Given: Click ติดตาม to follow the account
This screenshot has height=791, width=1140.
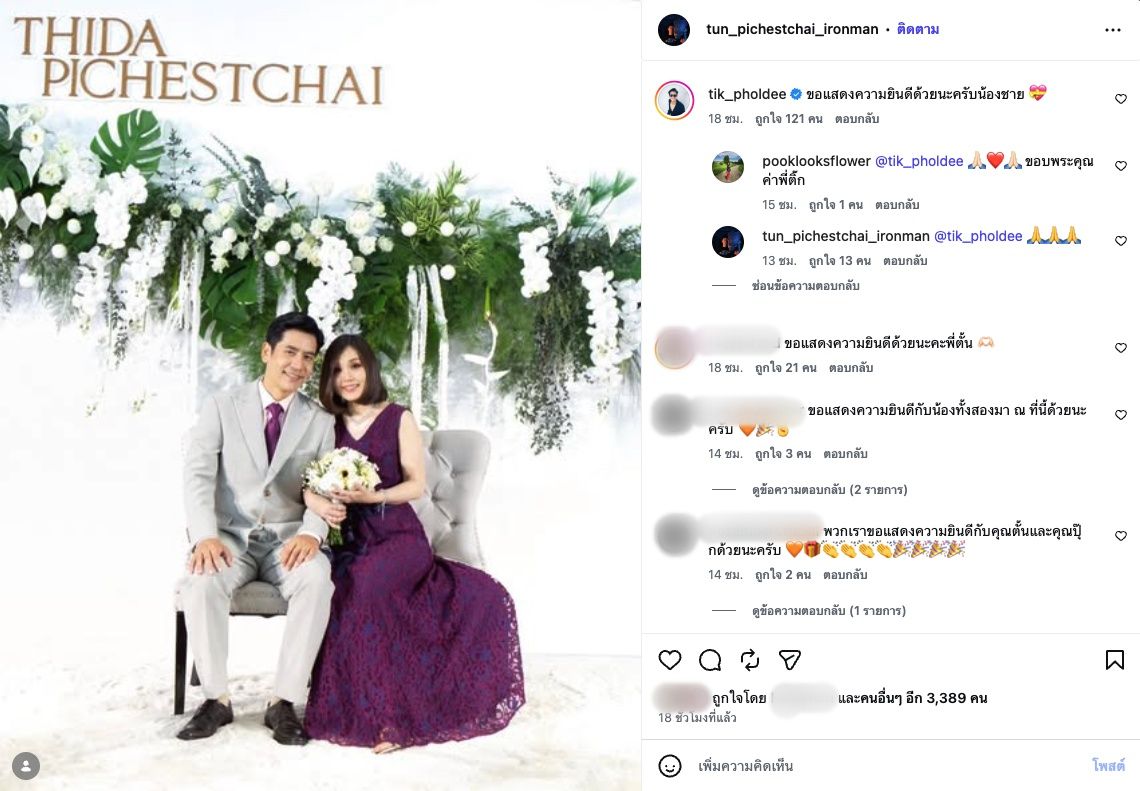Looking at the screenshot, I should tap(918, 30).
